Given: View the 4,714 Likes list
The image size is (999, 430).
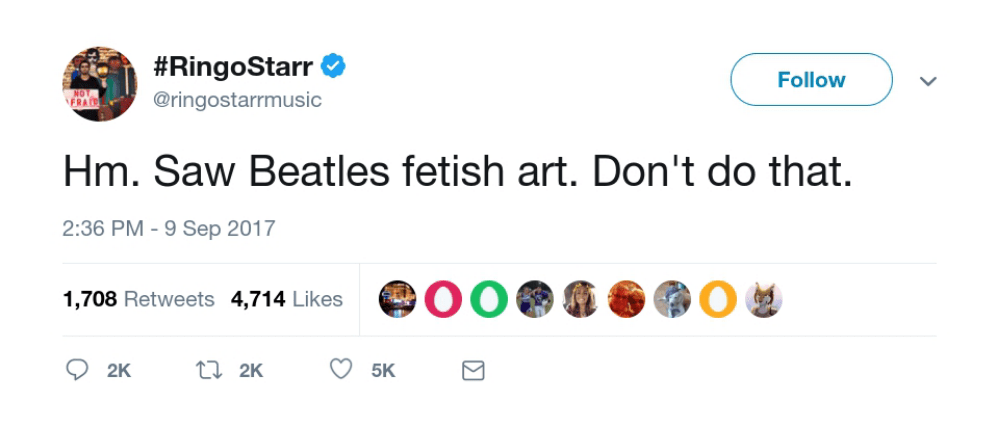Looking at the screenshot, I should [286, 299].
